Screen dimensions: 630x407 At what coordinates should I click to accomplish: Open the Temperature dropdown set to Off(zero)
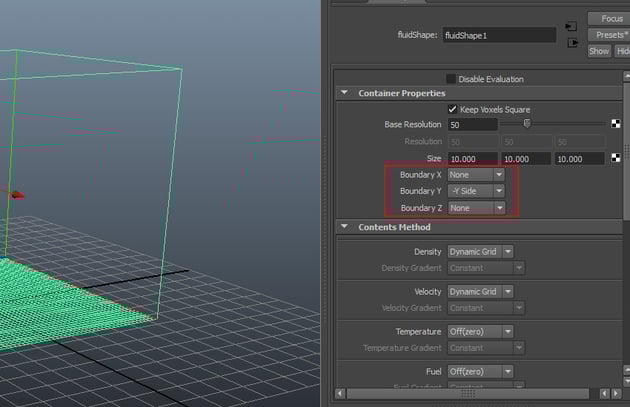[480, 332]
